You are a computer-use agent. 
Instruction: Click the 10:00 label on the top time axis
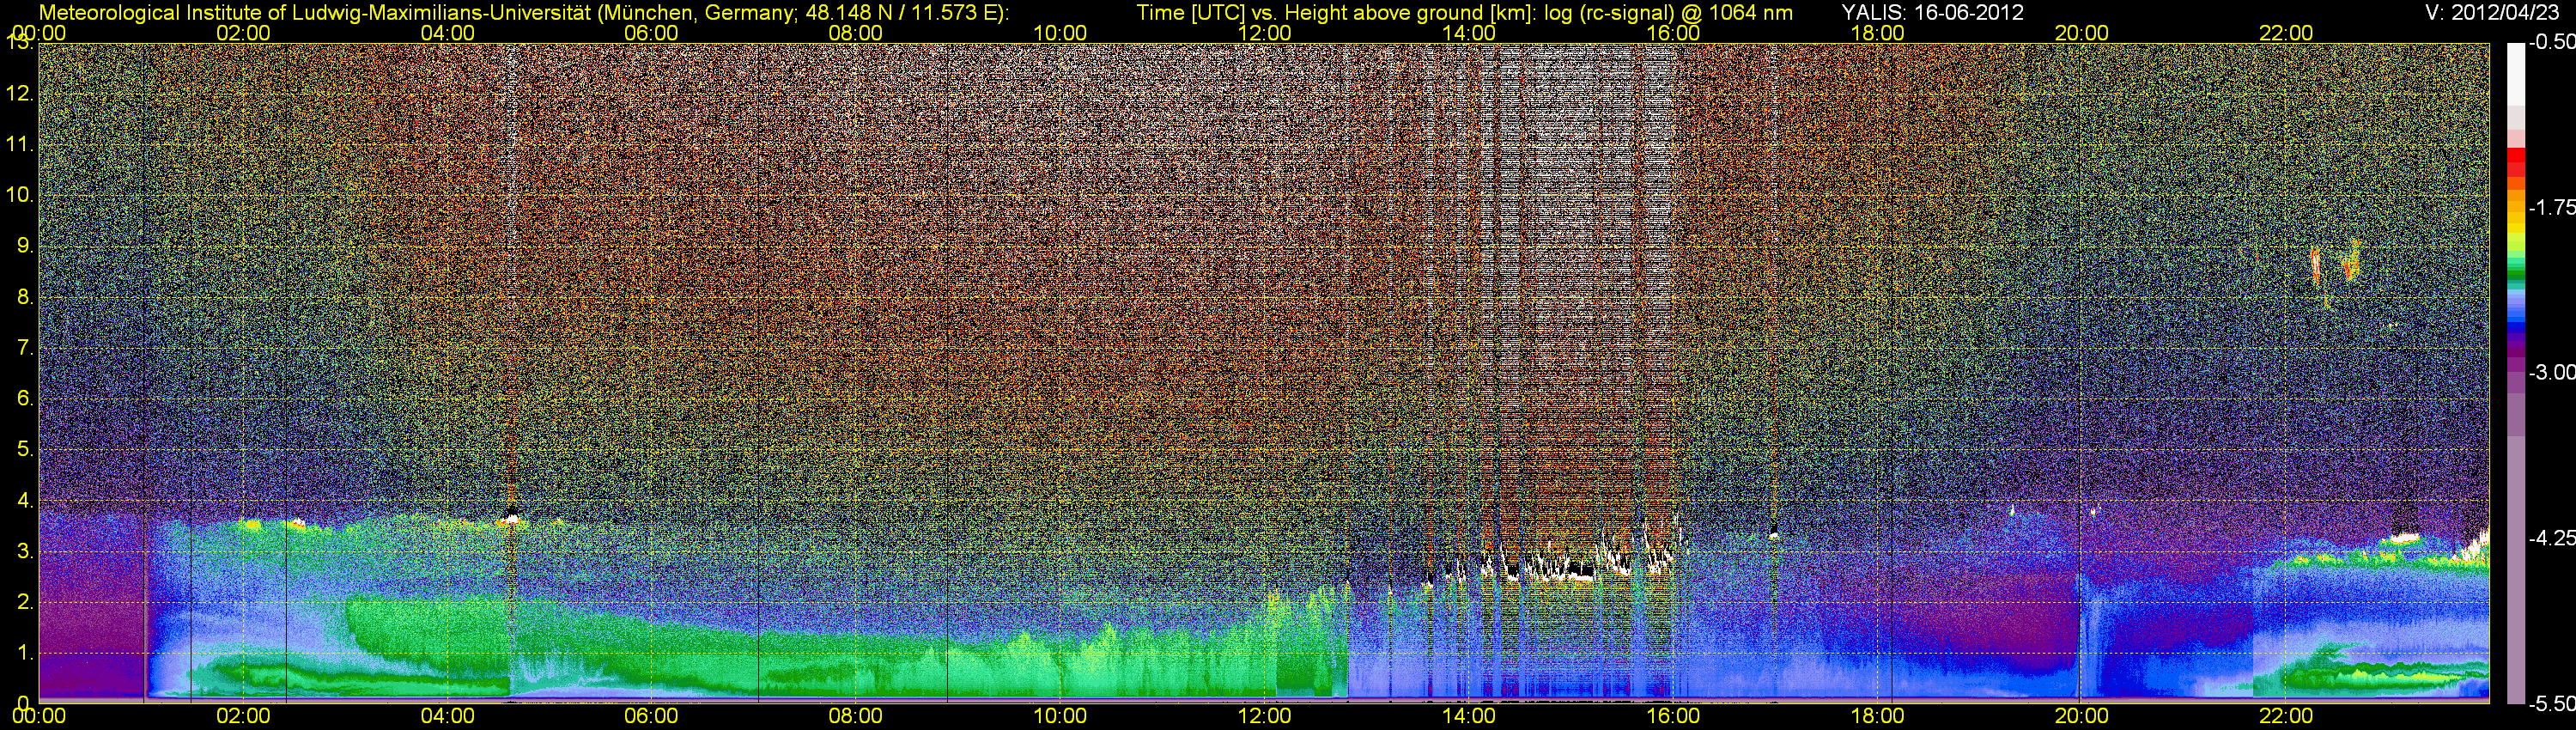[x=1060, y=33]
